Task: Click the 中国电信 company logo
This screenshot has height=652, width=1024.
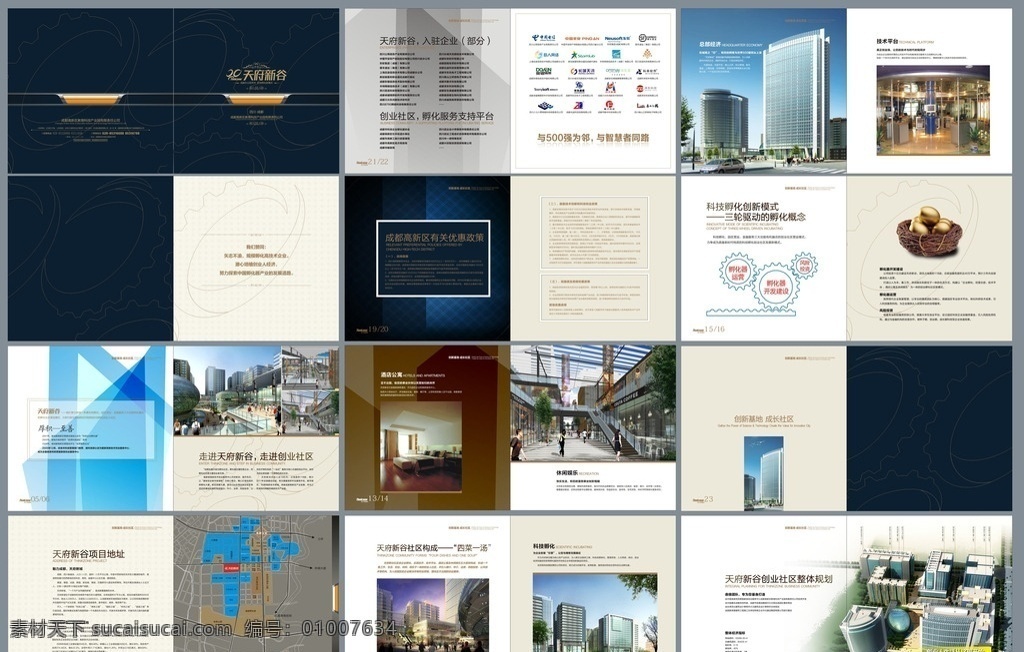Action: (x=543, y=39)
